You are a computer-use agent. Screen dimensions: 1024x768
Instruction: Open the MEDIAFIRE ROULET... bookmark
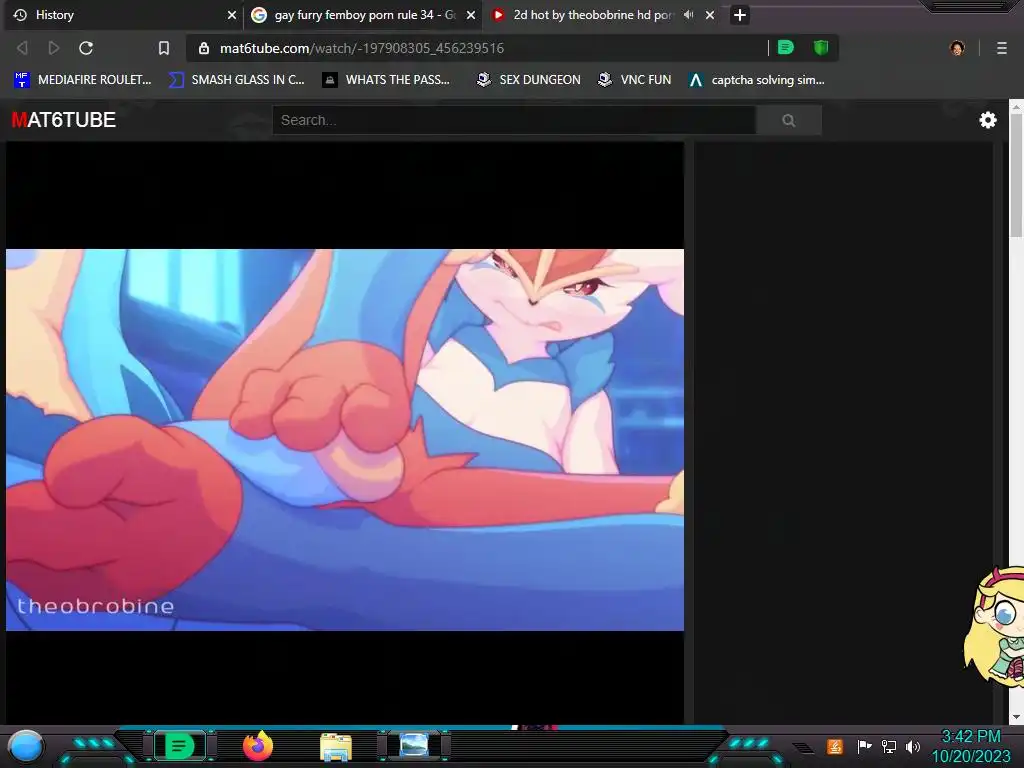coord(82,80)
